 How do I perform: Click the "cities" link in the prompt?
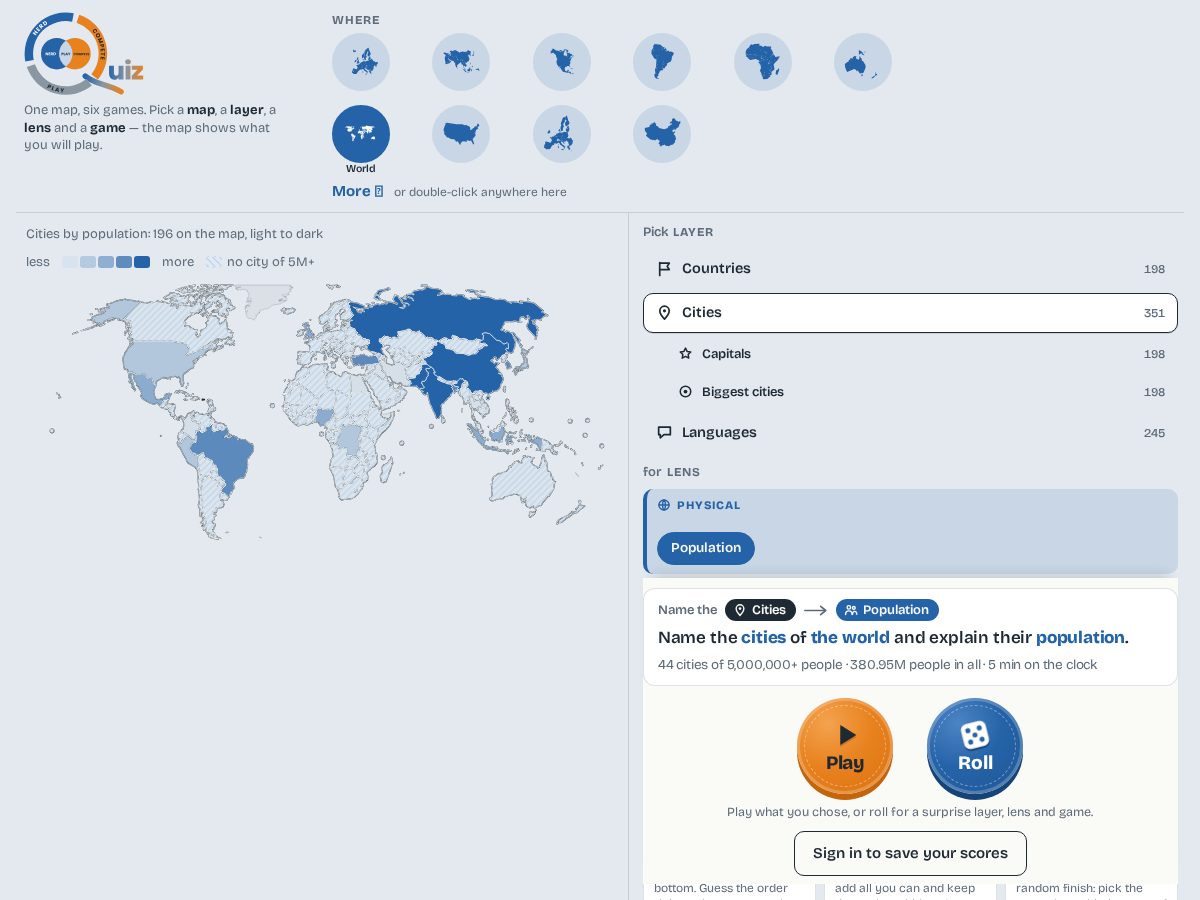[763, 638]
